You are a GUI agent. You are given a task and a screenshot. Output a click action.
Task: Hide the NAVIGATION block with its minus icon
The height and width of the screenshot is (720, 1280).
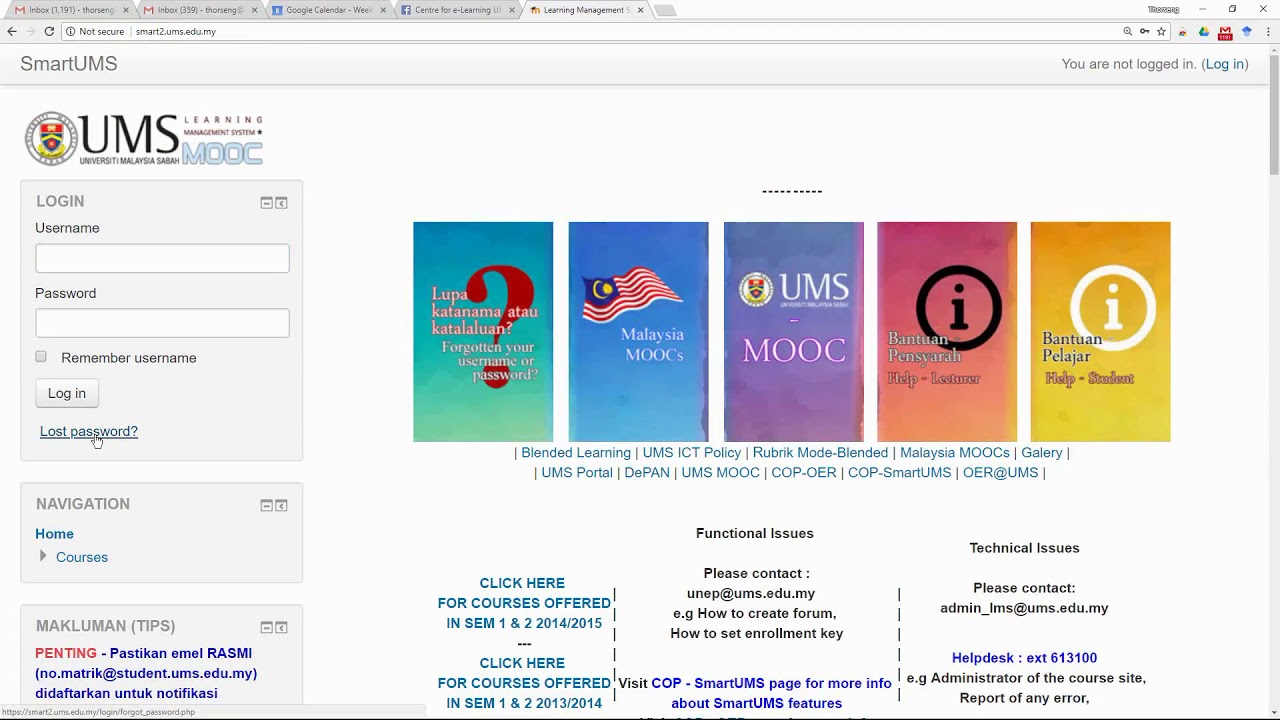point(266,506)
